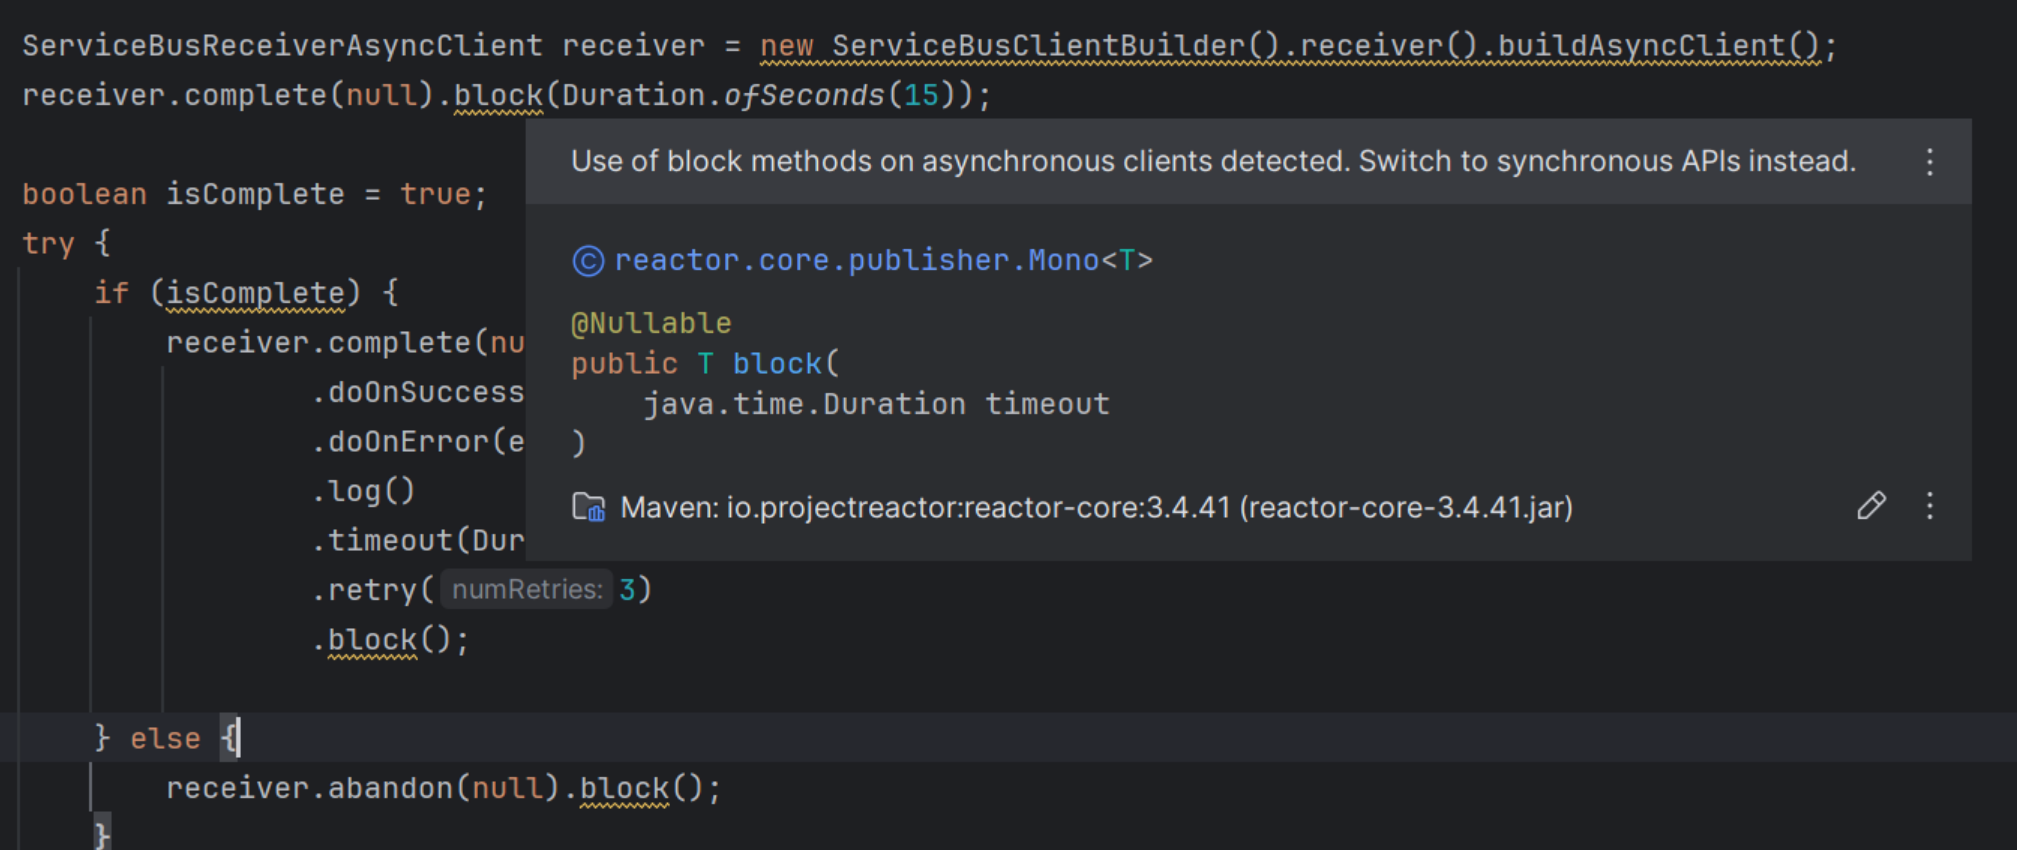Click the .doOnSuccess call
Viewport: 2017px width, 850px height.
[418, 392]
